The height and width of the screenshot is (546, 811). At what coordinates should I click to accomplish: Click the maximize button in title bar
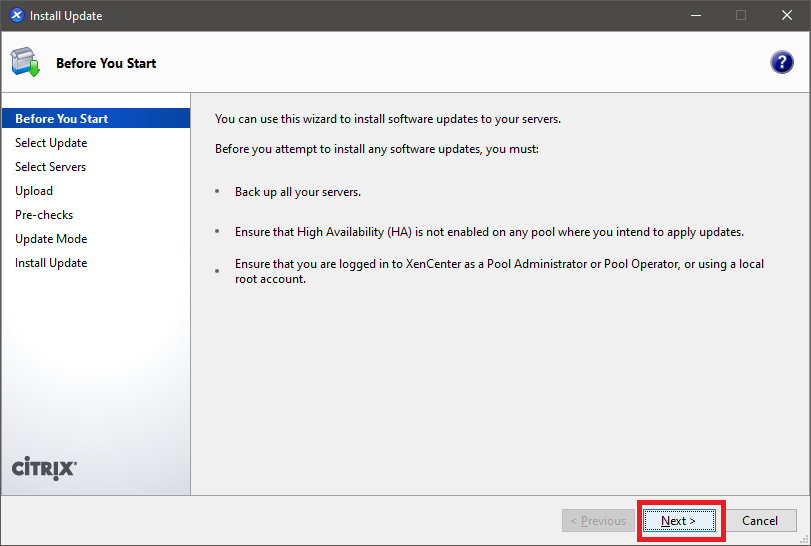(741, 15)
